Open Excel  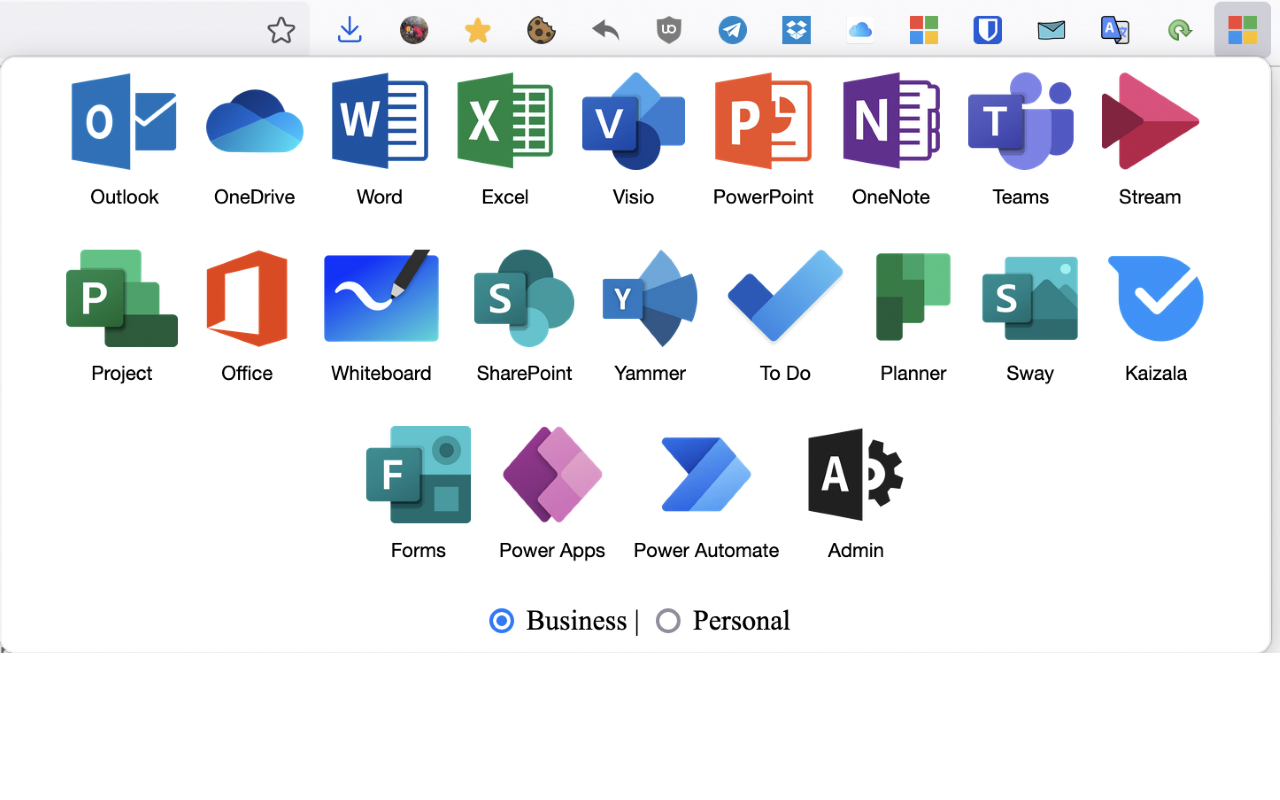point(504,120)
